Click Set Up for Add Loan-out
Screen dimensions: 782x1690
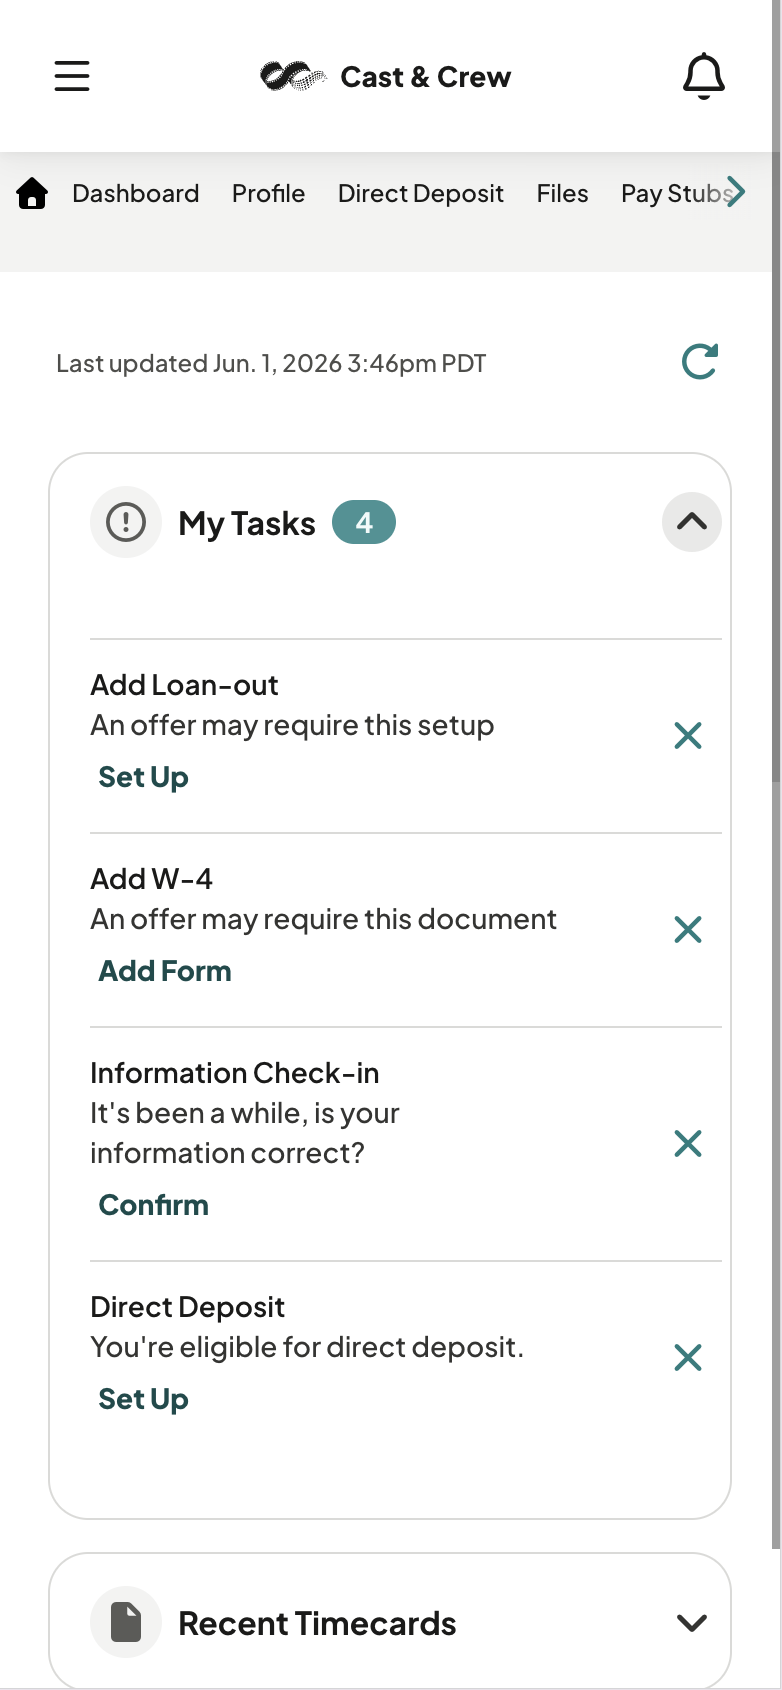(144, 778)
